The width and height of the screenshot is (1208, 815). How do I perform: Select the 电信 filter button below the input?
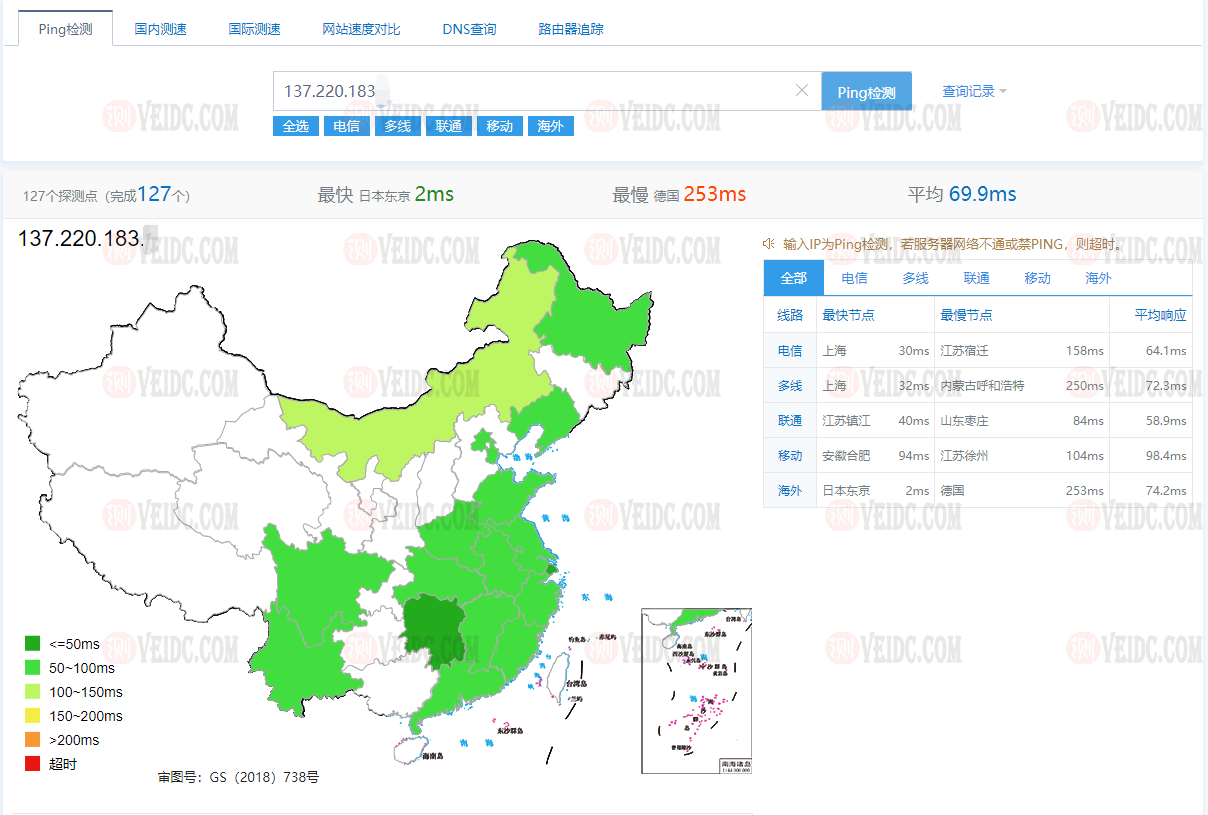346,125
